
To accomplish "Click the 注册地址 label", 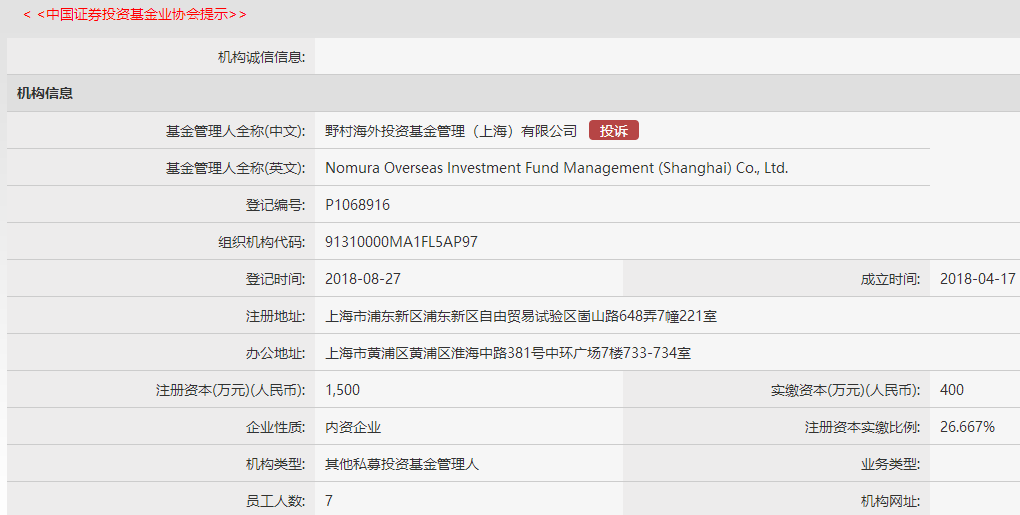I will tap(275, 316).
